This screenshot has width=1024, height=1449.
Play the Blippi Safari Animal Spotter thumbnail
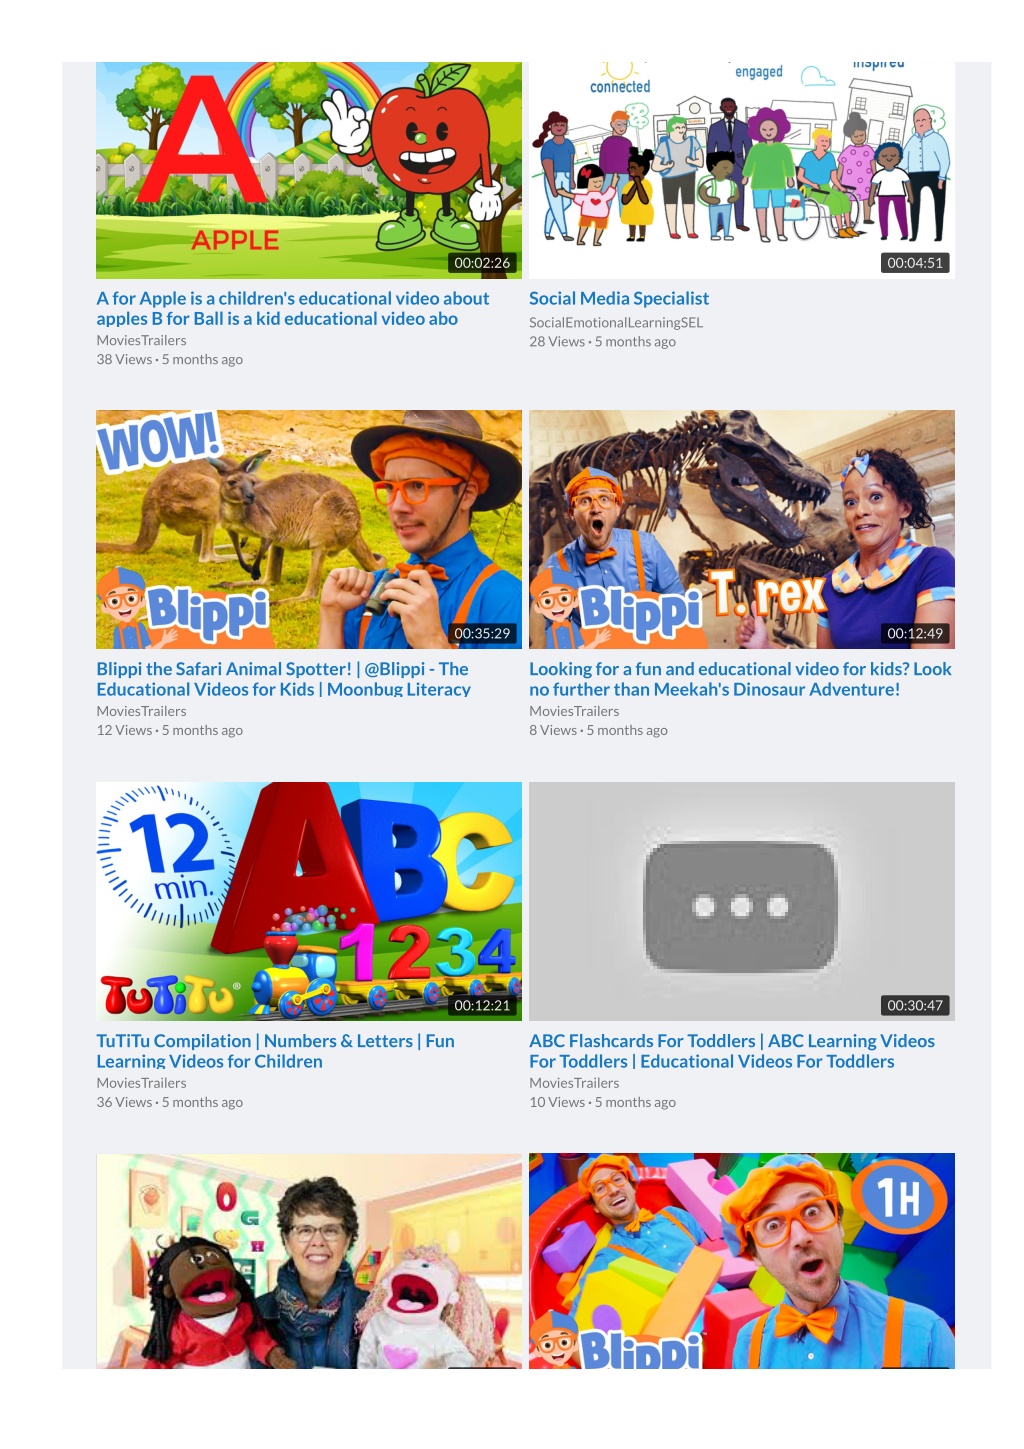click(309, 529)
